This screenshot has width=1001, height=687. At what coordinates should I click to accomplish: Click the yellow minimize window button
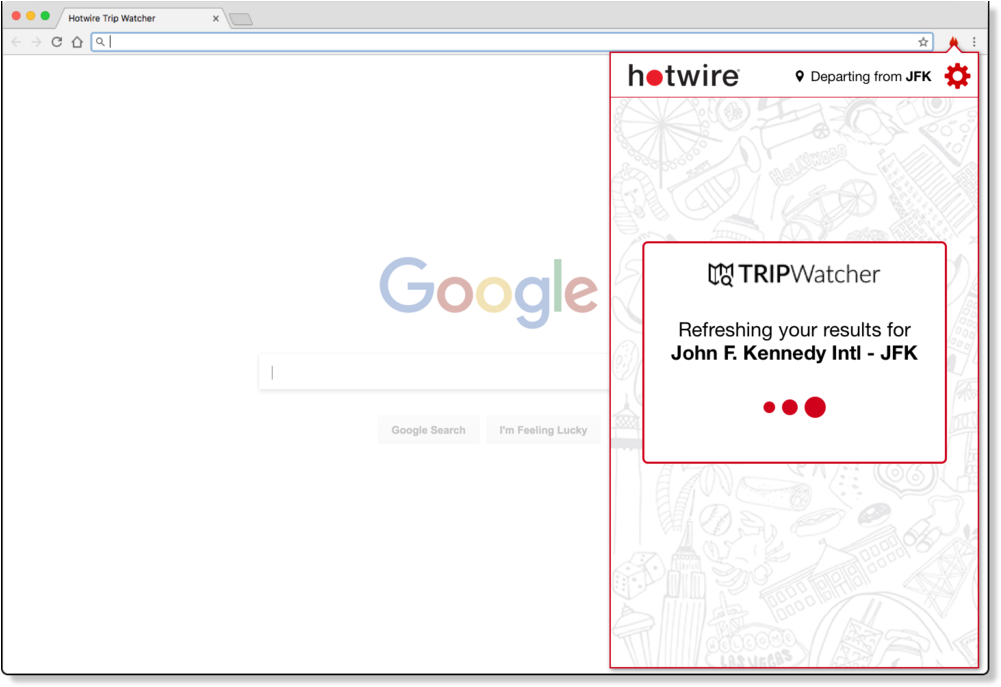click(x=31, y=16)
